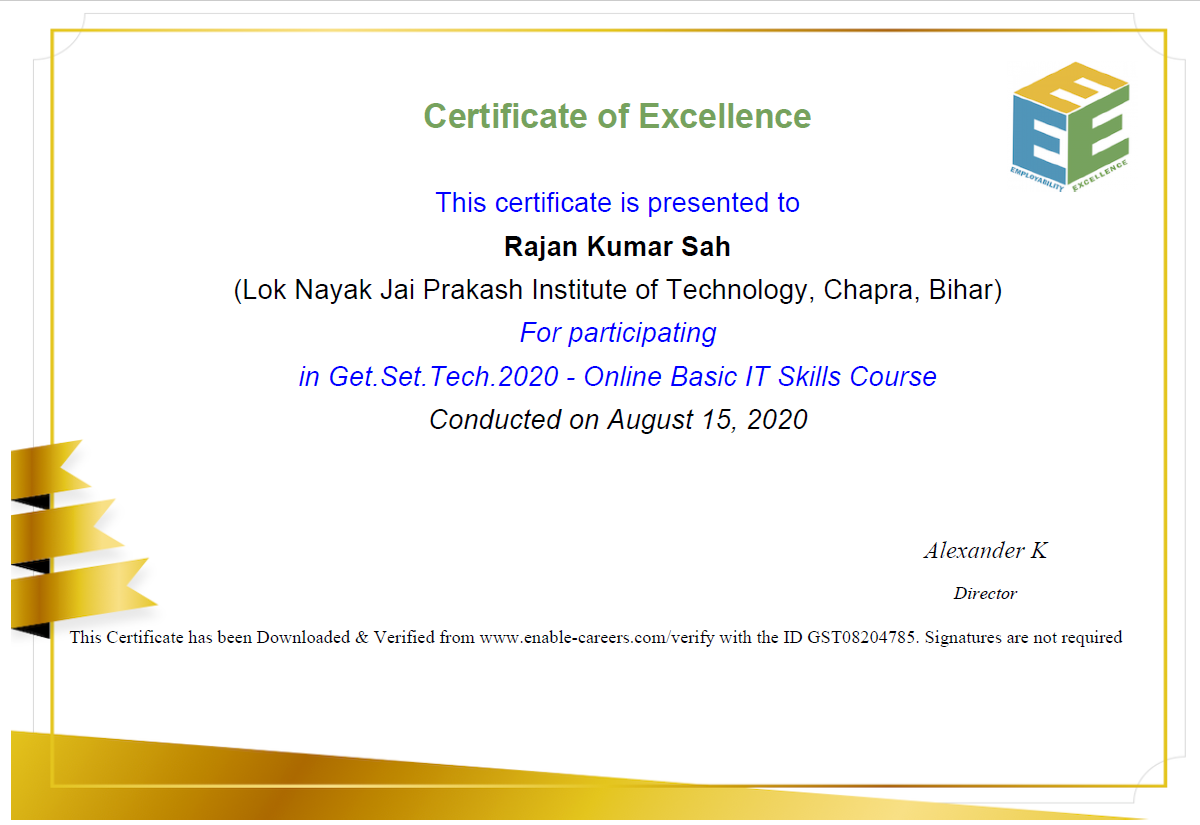This screenshot has width=1200, height=825.
Task: Click the Alexander K signature name
Action: (985, 551)
